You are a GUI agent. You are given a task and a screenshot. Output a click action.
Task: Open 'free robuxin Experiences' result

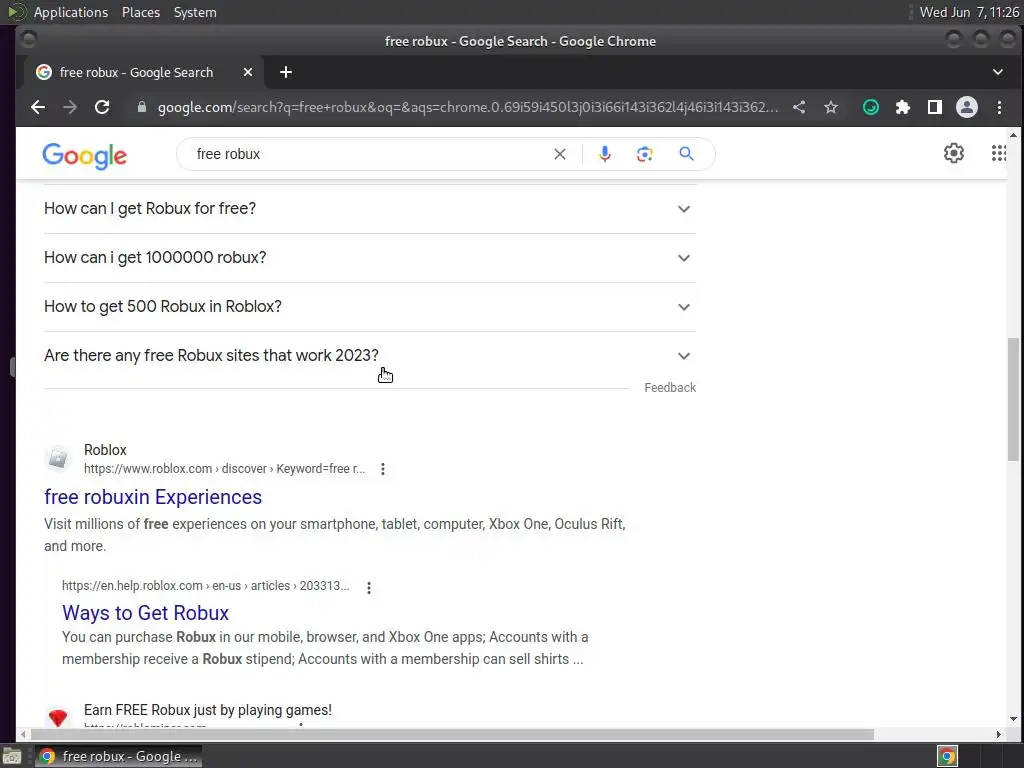tap(153, 497)
